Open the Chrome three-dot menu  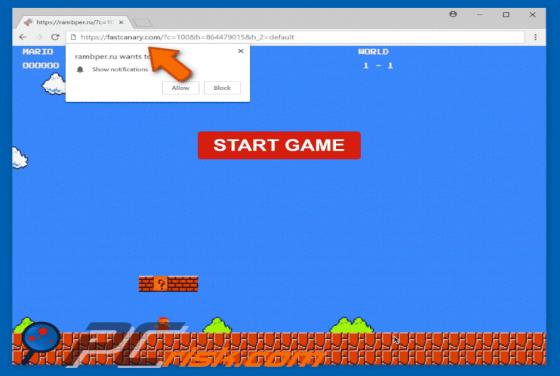tap(535, 37)
